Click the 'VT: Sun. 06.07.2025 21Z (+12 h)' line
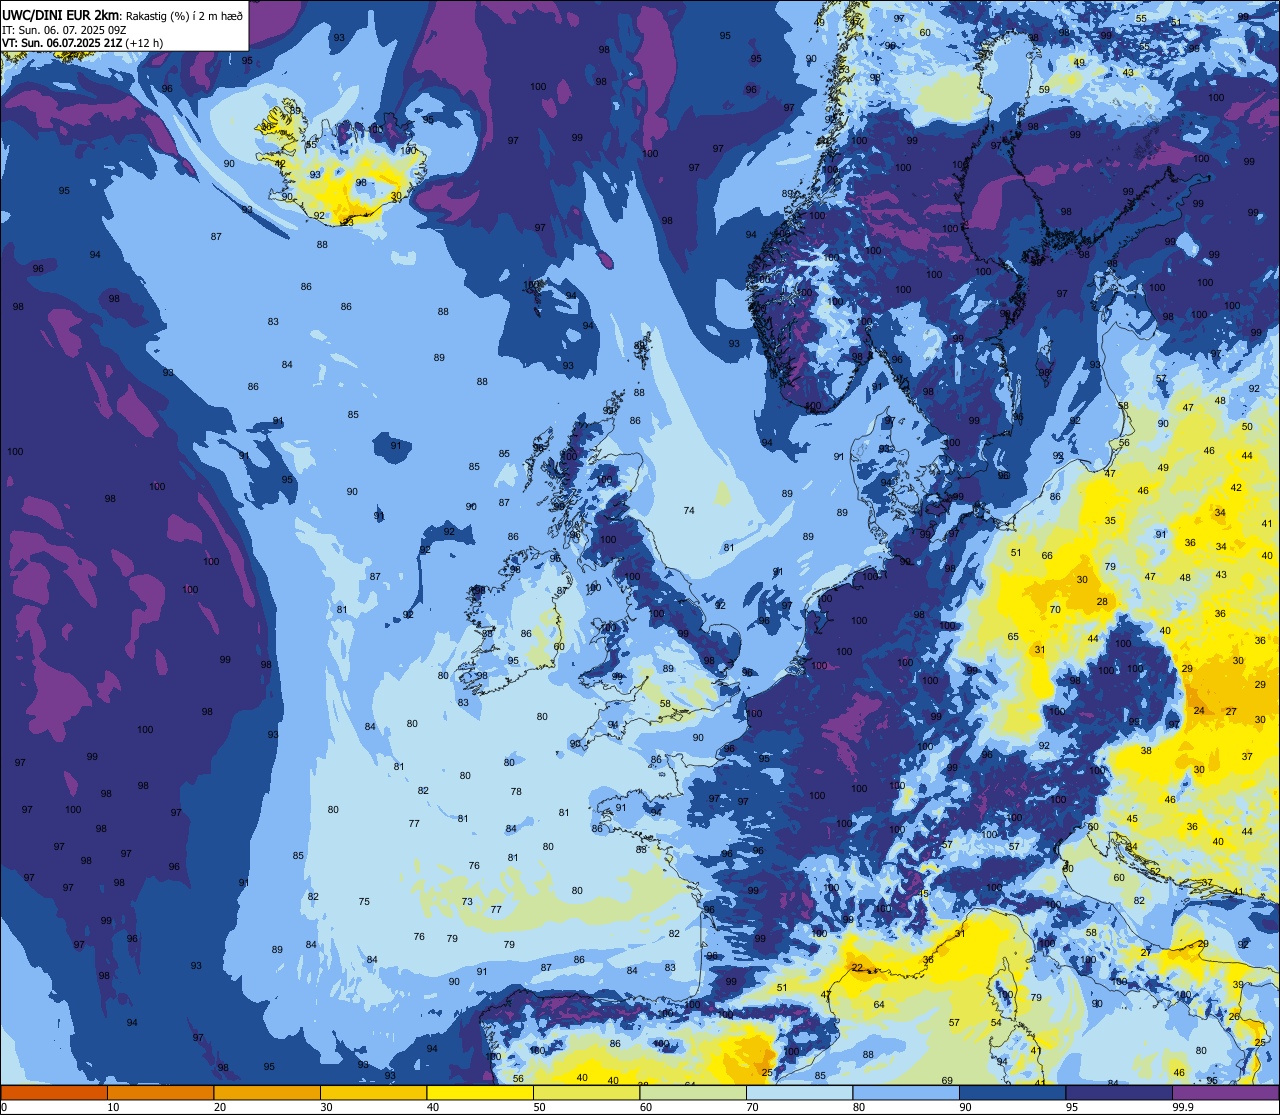Viewport: 1280px width, 1115px height. pos(82,42)
